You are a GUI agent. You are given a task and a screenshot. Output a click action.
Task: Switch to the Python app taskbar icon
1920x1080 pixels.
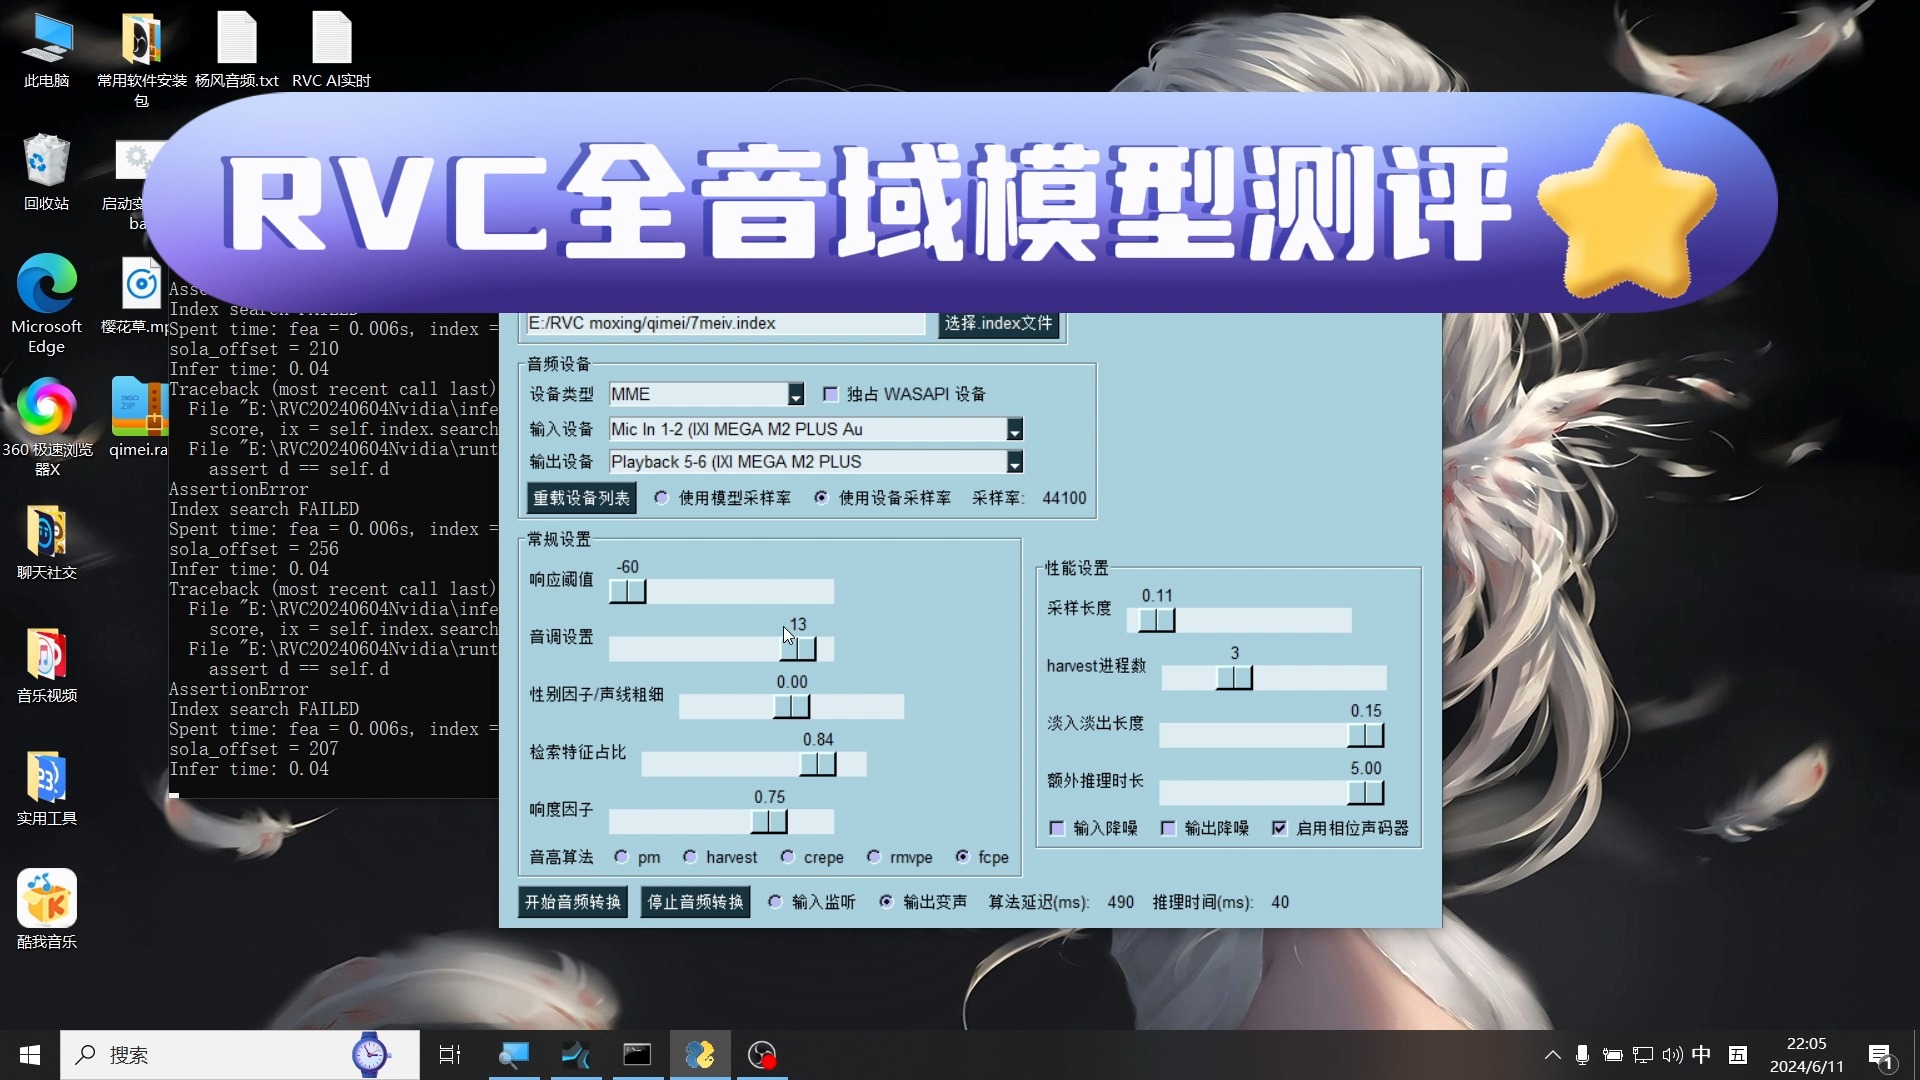click(x=700, y=1055)
